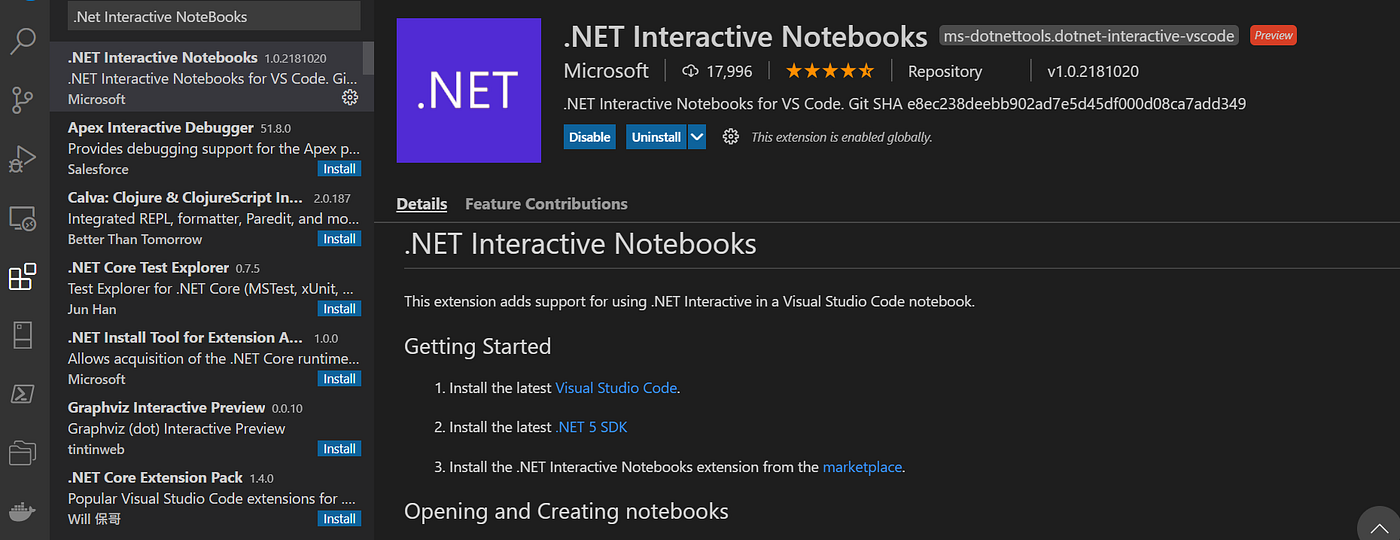Click the five-star rating
The height and width of the screenshot is (540, 1400).
coord(829,71)
